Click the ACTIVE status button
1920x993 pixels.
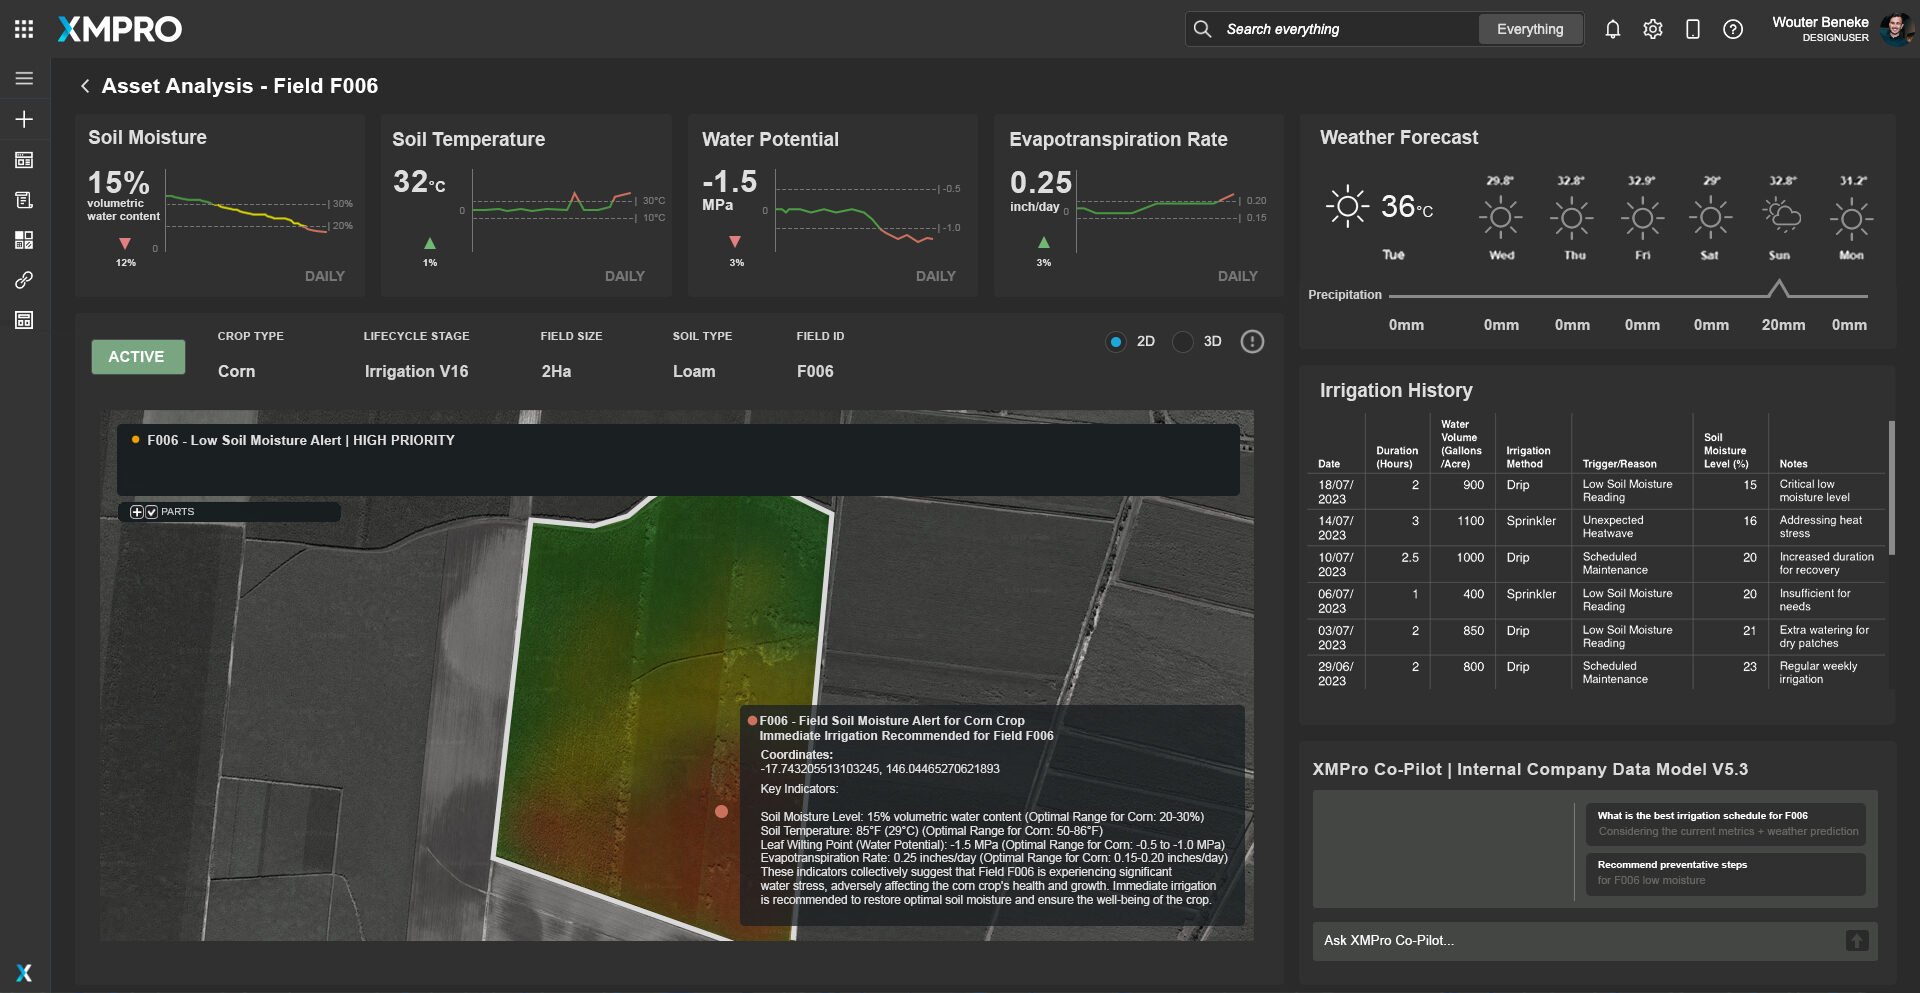tap(138, 357)
